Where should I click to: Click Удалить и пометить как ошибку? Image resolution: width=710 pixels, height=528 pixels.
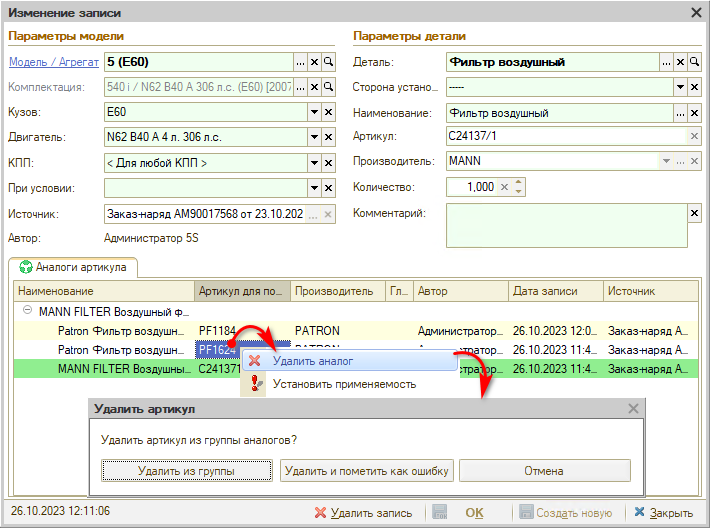pyautogui.click(x=367, y=471)
